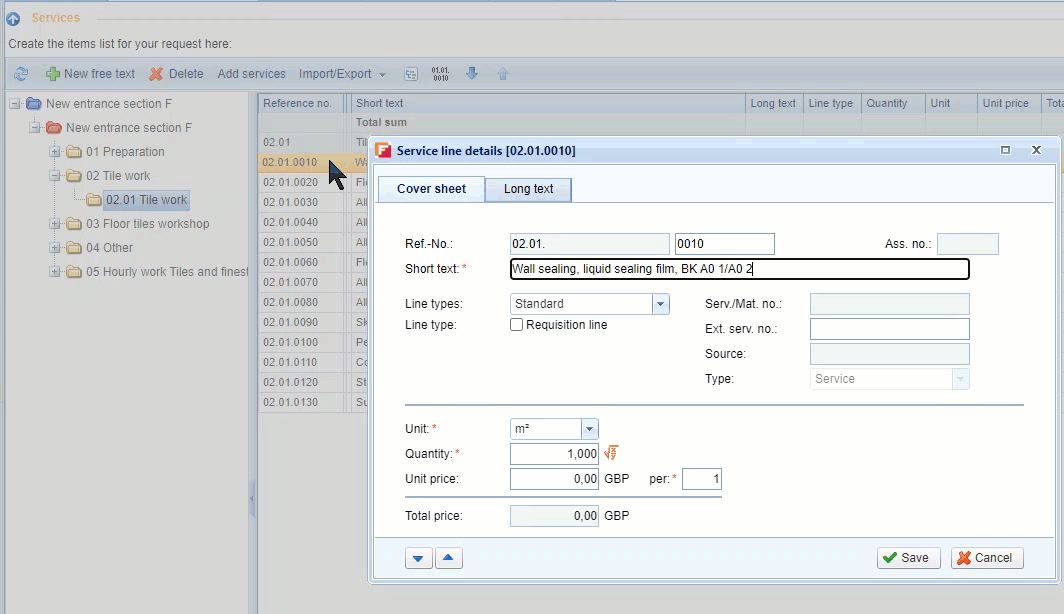
Task: Click the Save button
Action: pos(904,558)
